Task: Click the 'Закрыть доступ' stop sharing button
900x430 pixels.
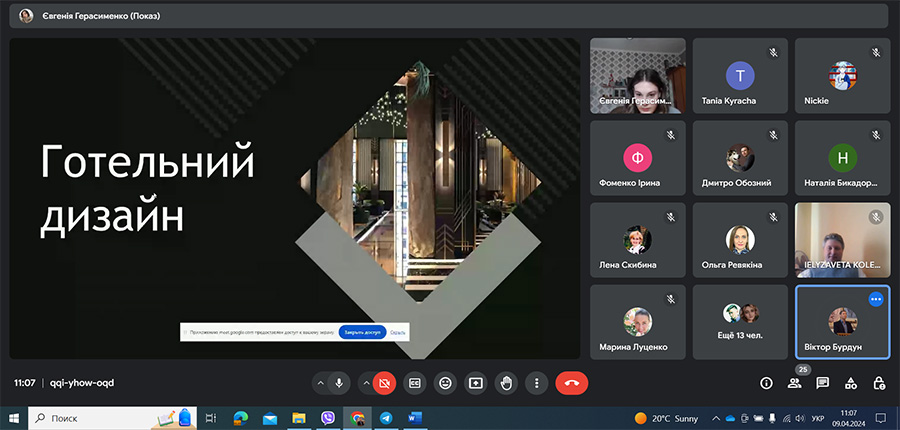Action: [x=362, y=332]
